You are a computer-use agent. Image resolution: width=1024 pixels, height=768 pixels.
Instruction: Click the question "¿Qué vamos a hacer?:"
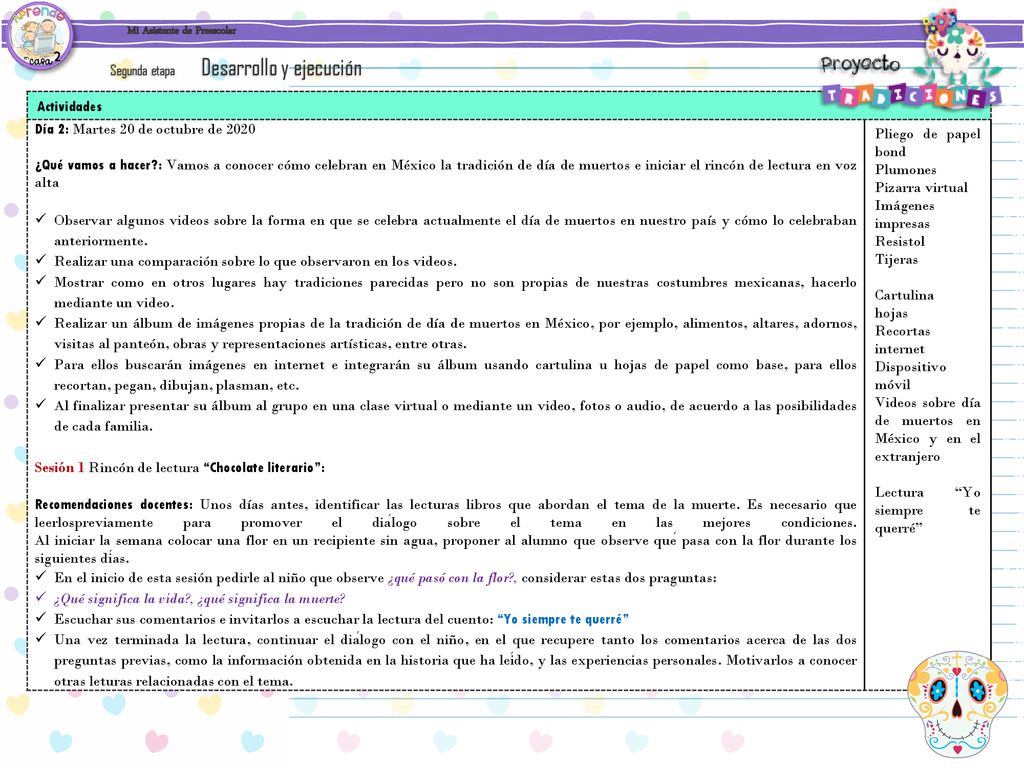[x=99, y=165]
